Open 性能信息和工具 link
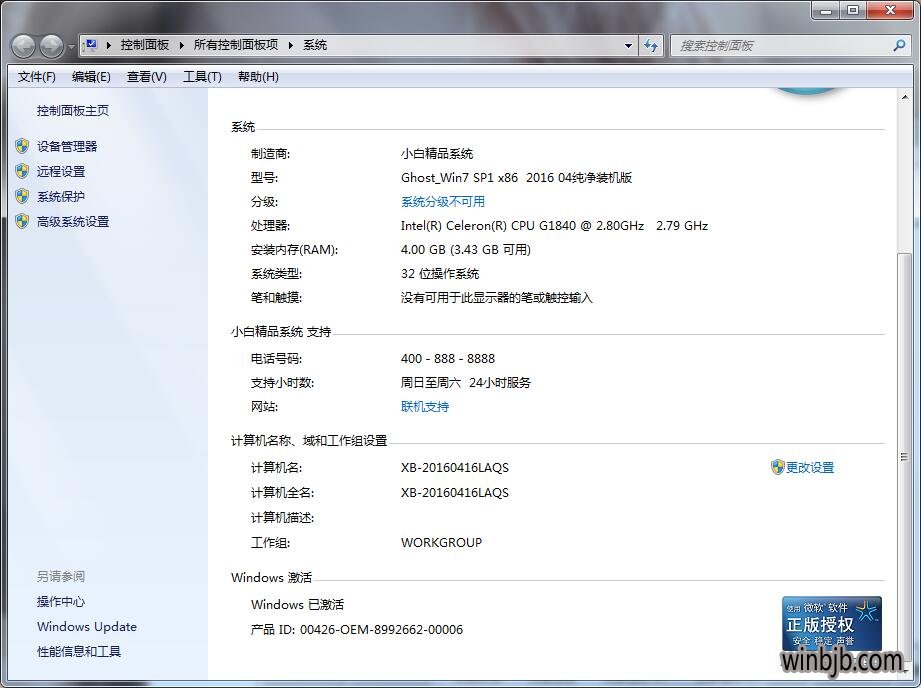Viewport: 921px width, 688px height. (x=79, y=652)
